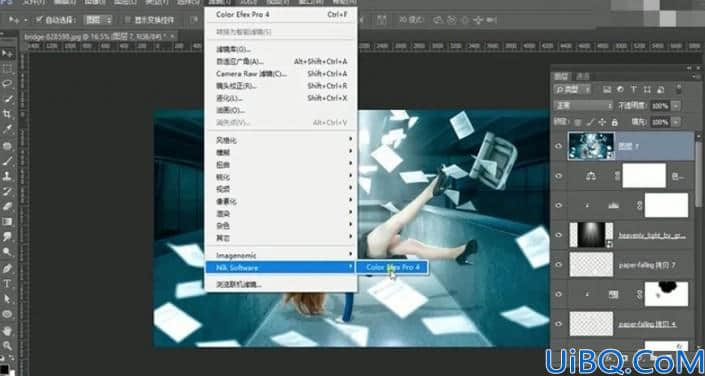Select the Crop tool
705x376 pixels.
click(x=7, y=114)
